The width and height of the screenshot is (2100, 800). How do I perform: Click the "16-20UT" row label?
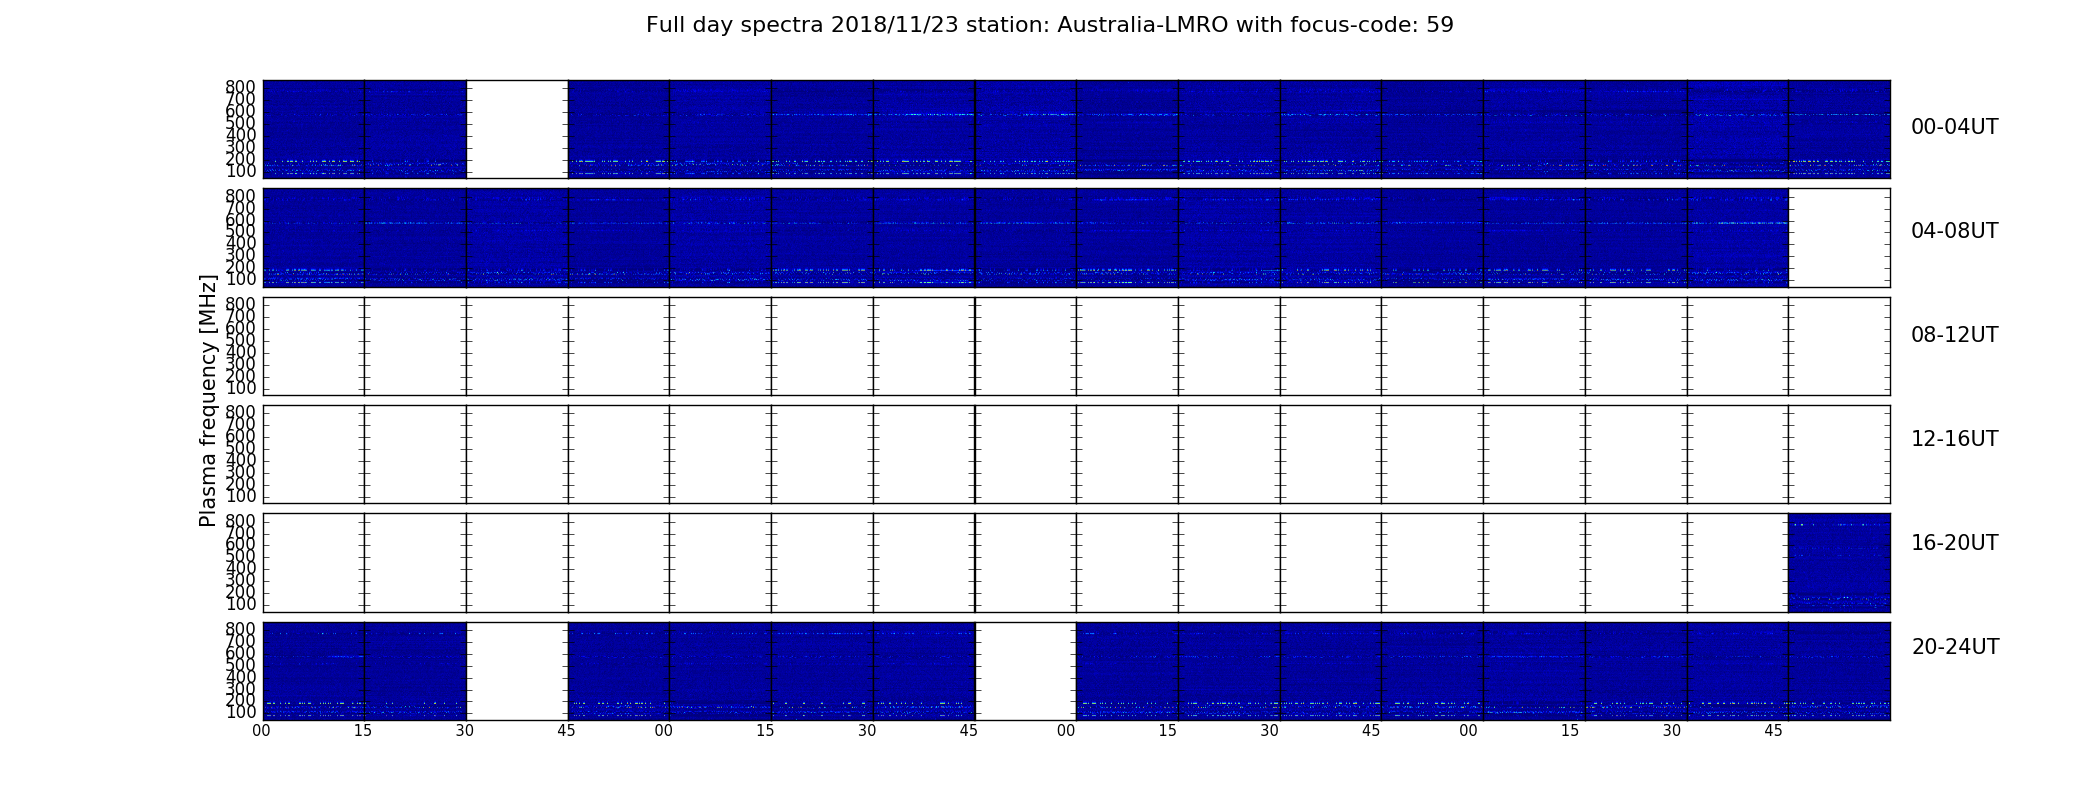[x=1954, y=543]
